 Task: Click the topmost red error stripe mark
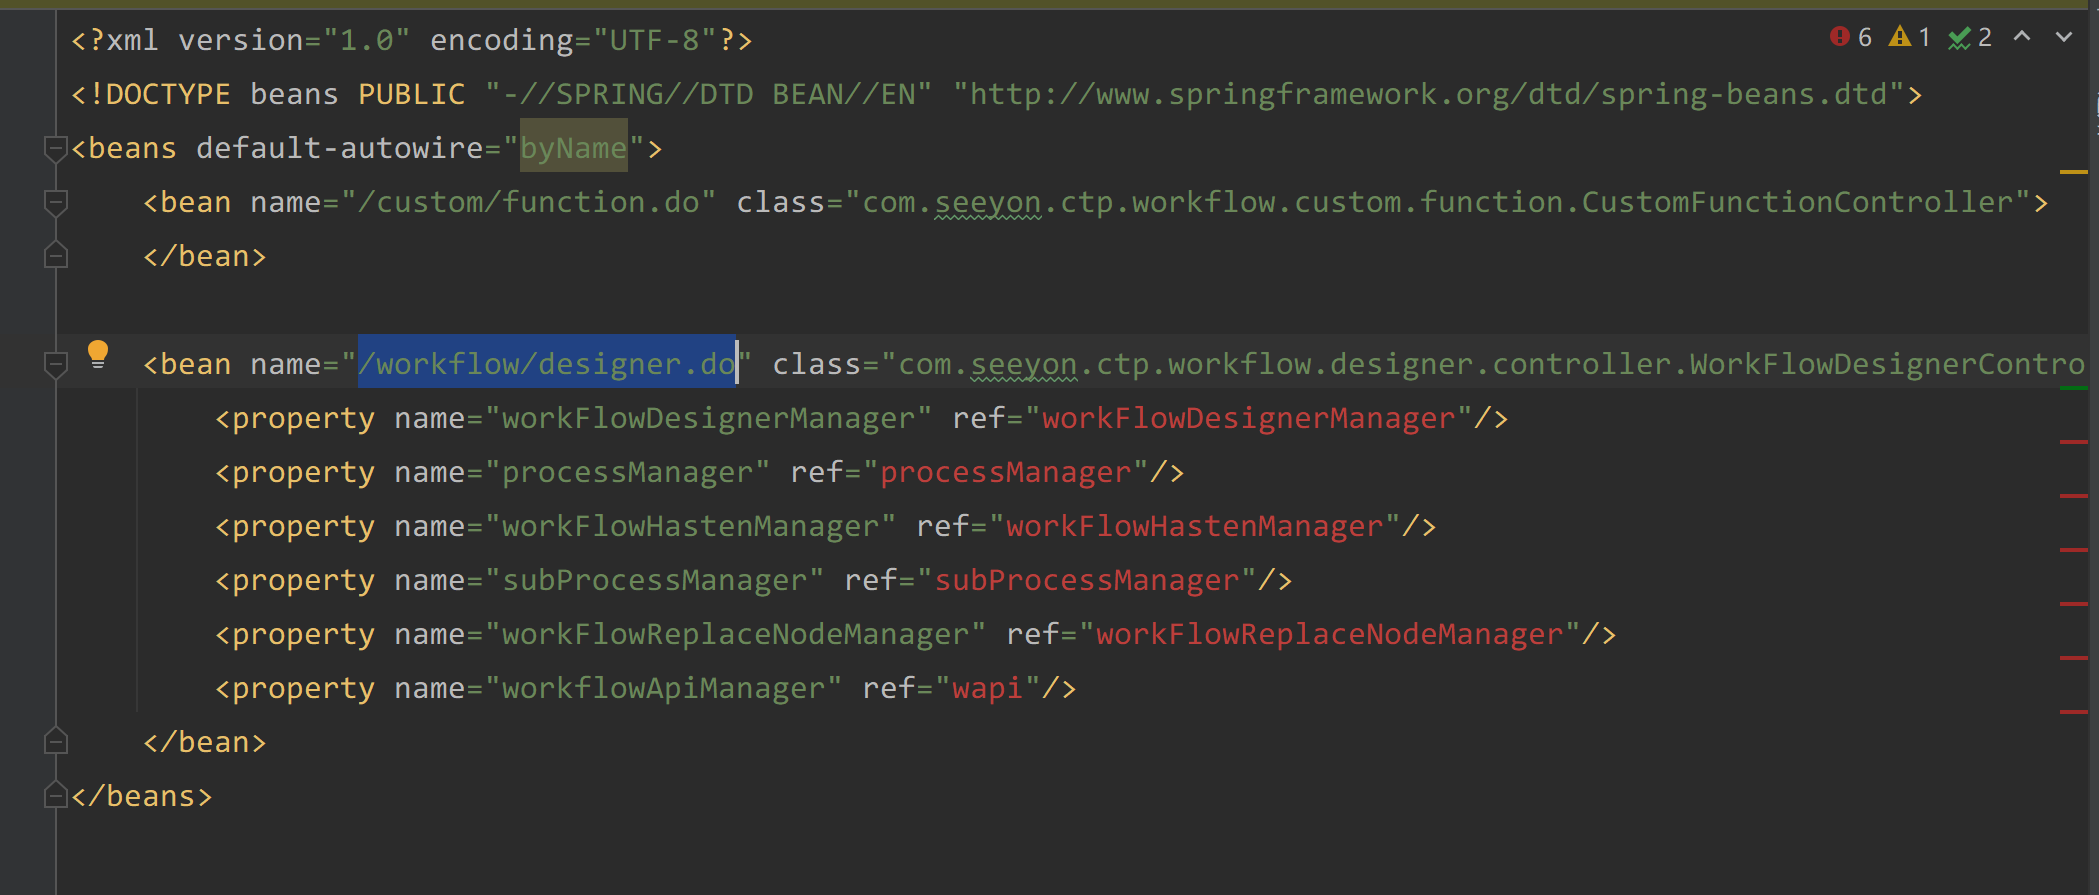click(x=2074, y=441)
